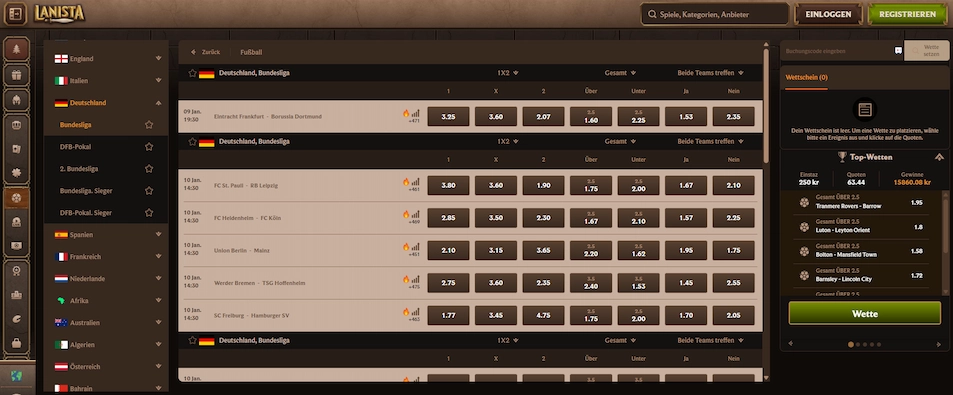Viewport: 953px width, 395px height.
Task: Open the Gesamt dropdown in first header
Action: pos(620,73)
